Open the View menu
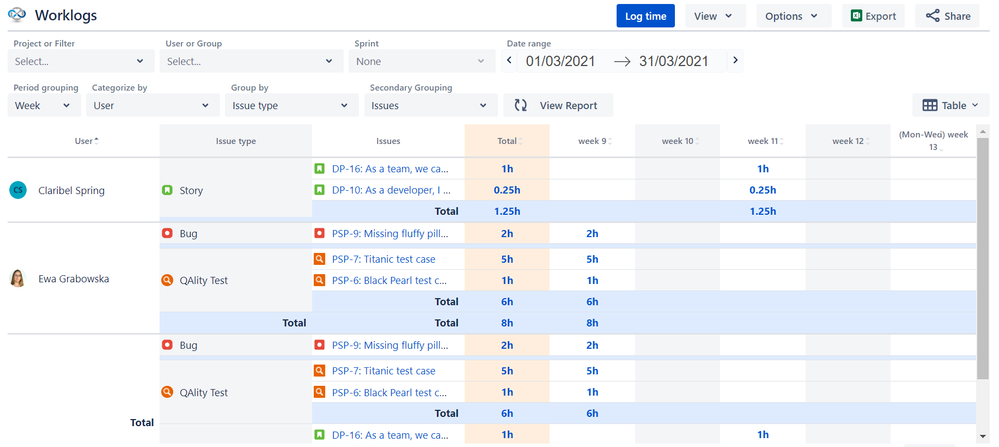This screenshot has width=999, height=447. [715, 16]
